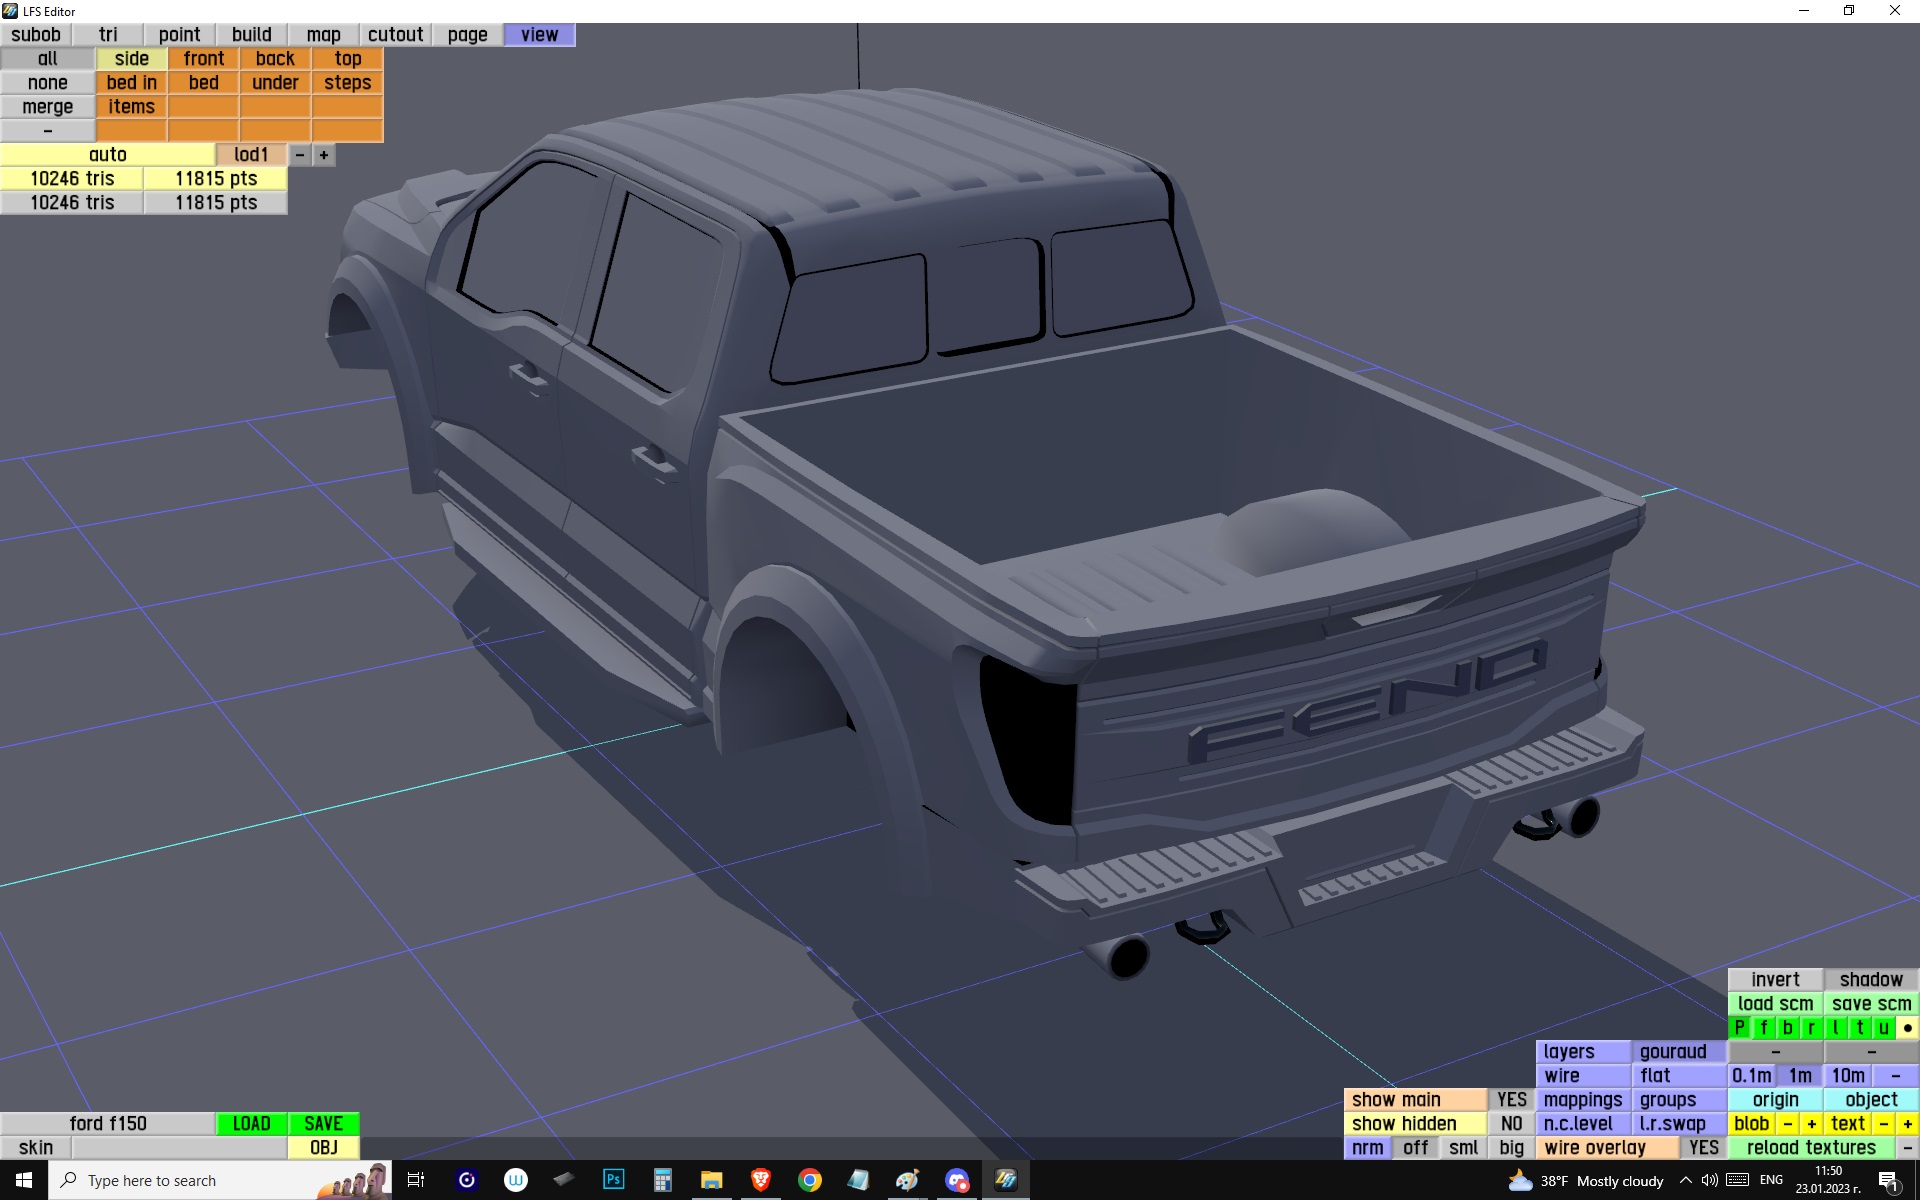Viewport: 1920px width, 1200px height.
Task: Open the cutout tab
Action: [x=395, y=35]
